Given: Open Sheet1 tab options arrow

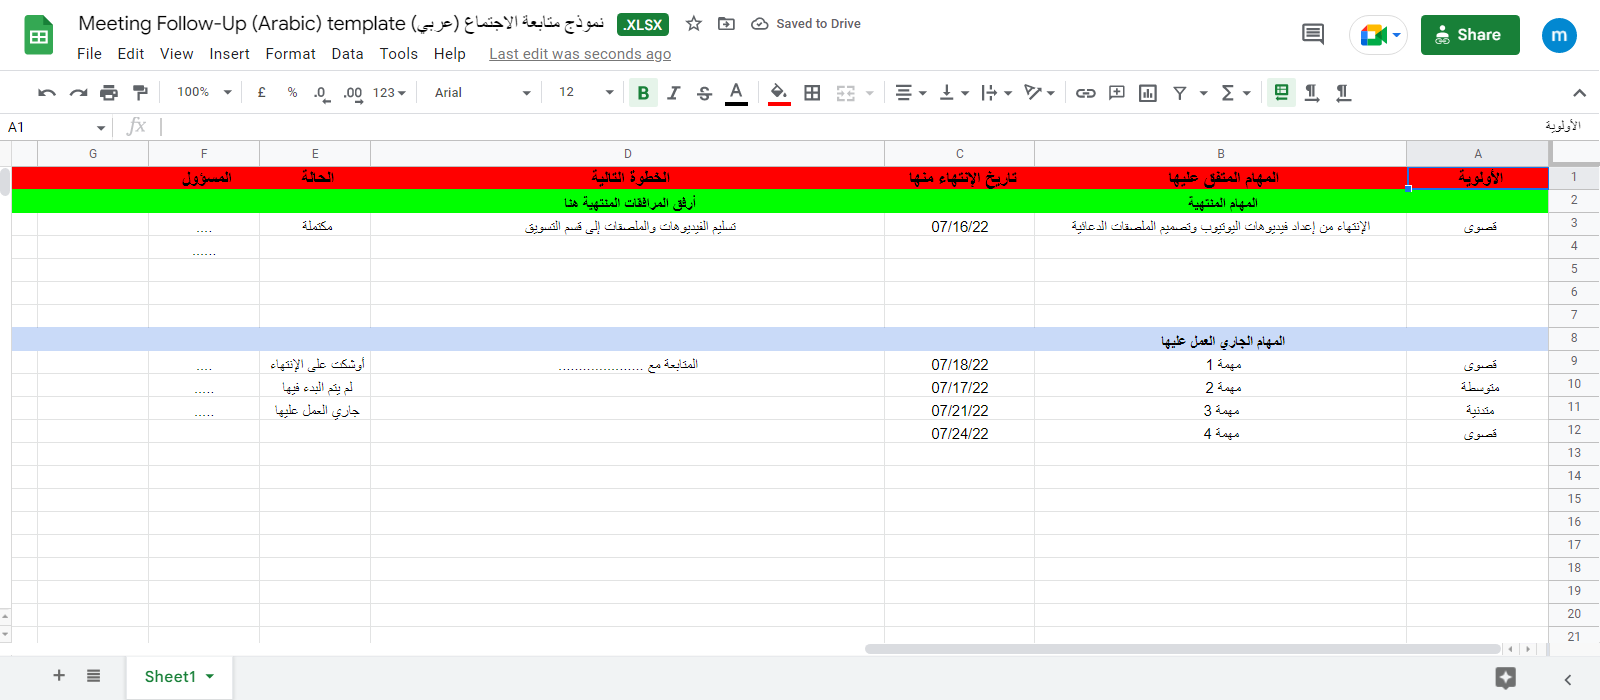Looking at the screenshot, I should coord(210,677).
